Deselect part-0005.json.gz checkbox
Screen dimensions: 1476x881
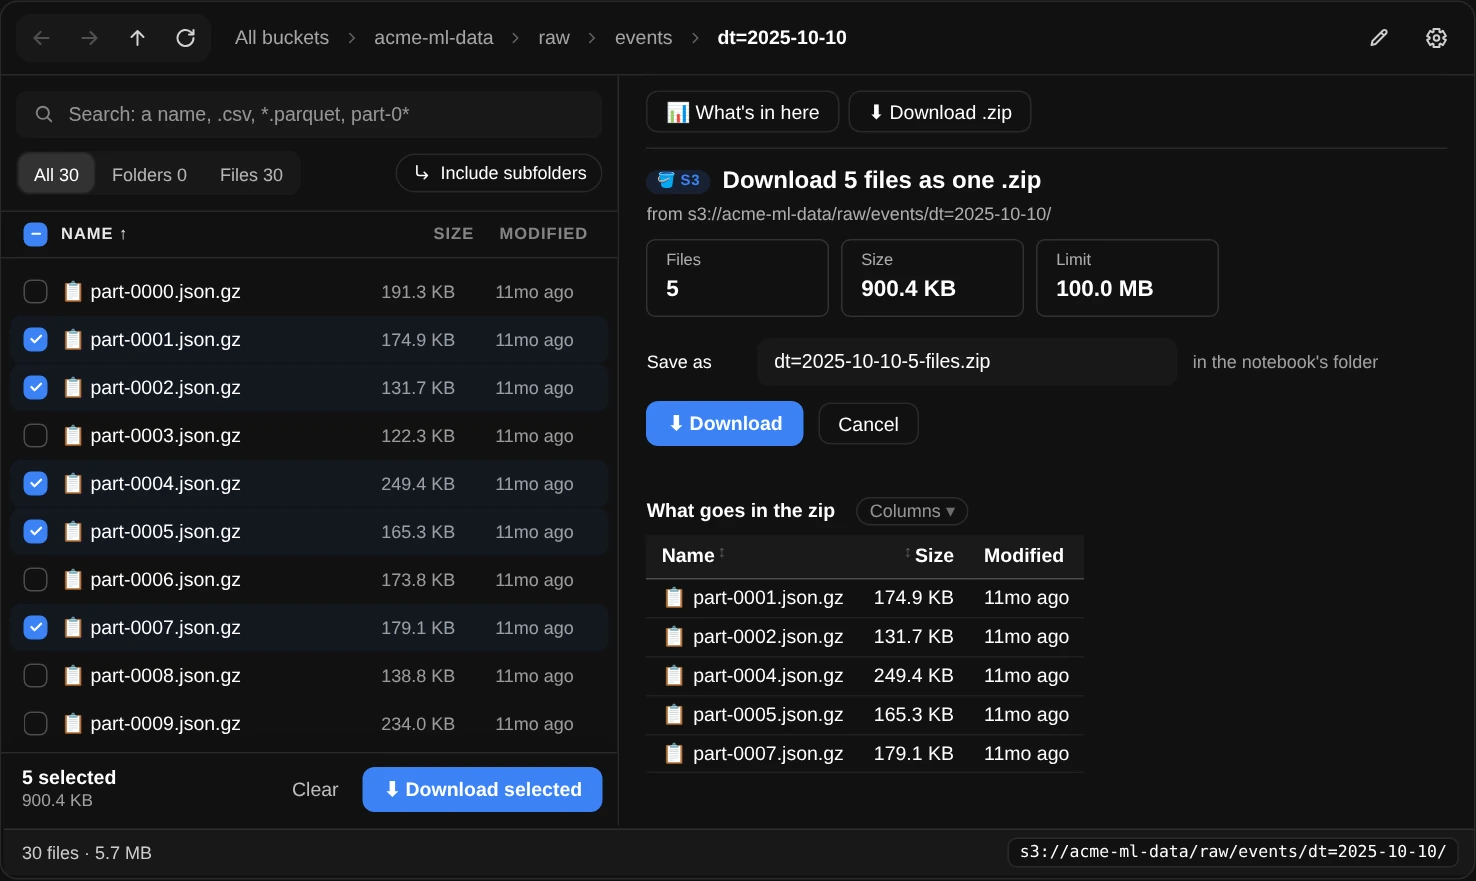click(35, 532)
